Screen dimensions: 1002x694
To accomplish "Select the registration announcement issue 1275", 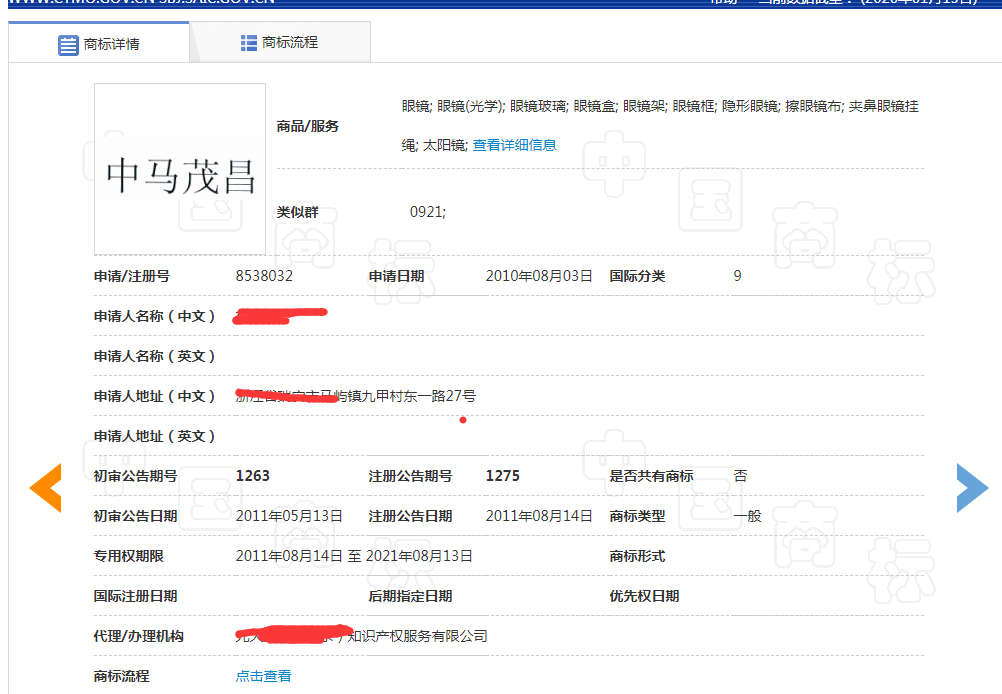I will (502, 476).
